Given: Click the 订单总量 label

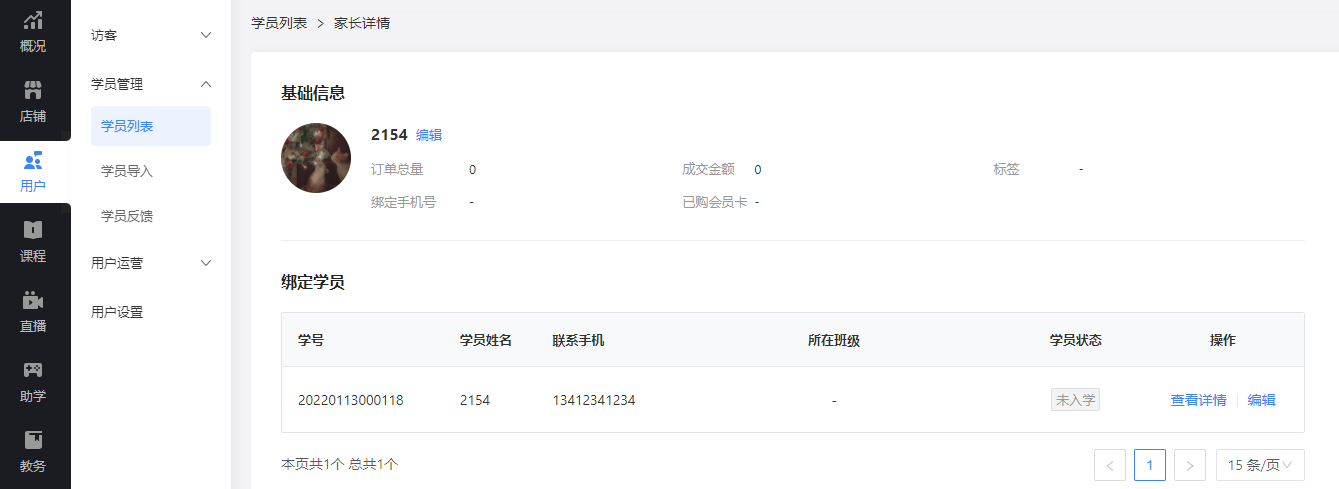Looking at the screenshot, I should [397, 169].
